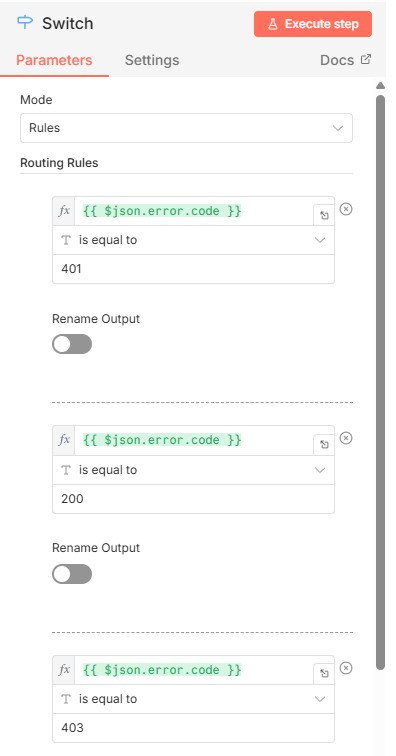Click the scrollbar up arrow
The image size is (396, 756).
pos(381,86)
